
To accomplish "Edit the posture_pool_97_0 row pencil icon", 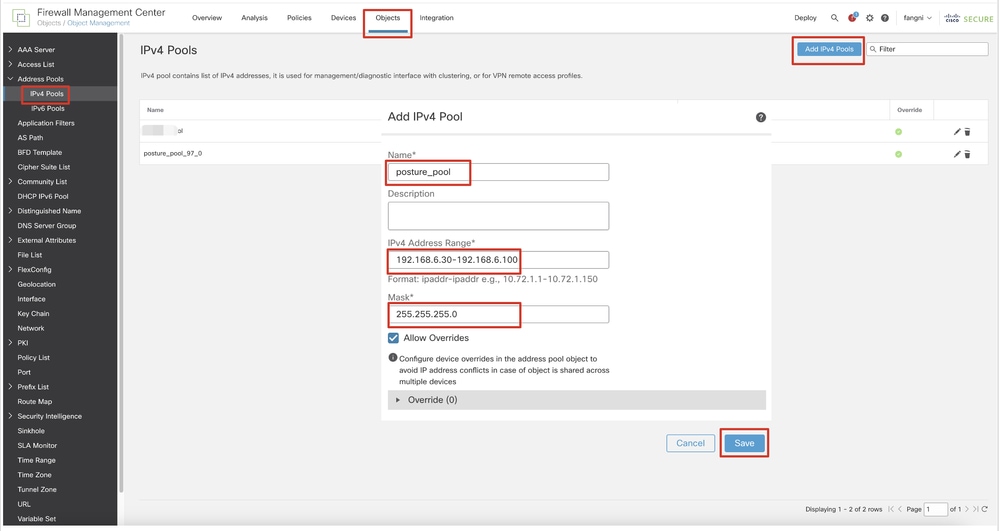I will (956, 154).
